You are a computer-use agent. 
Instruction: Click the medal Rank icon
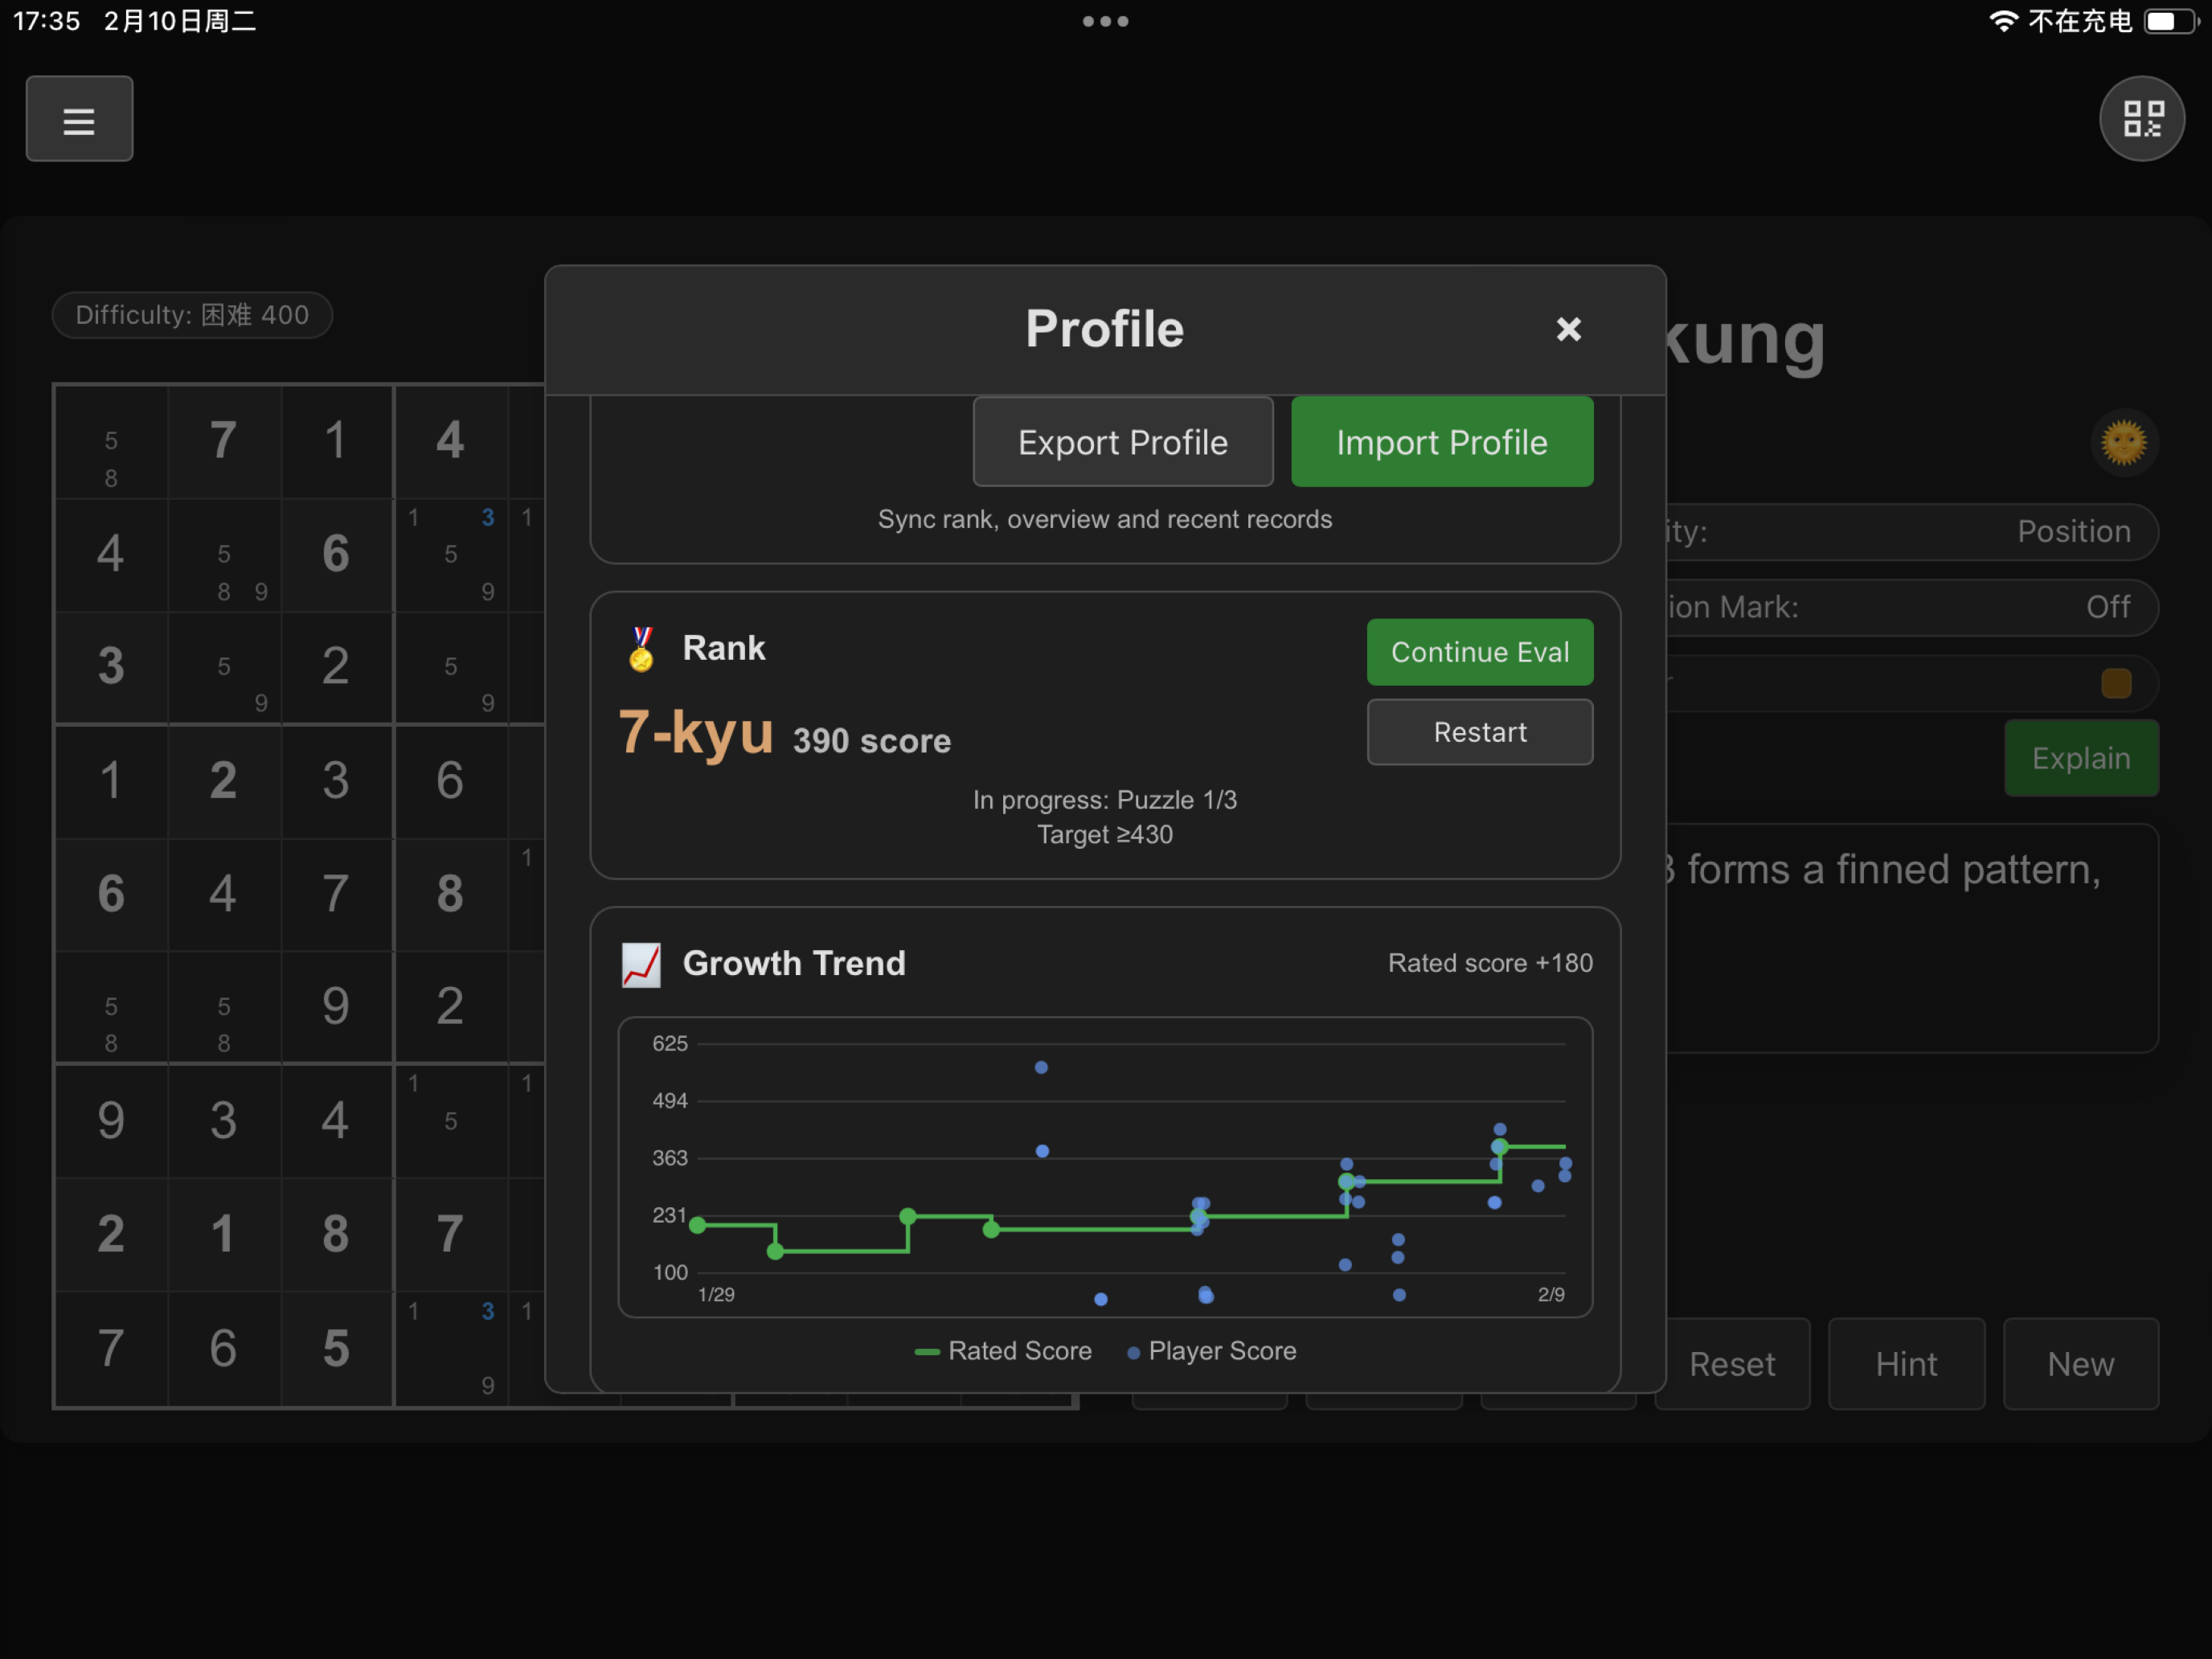coord(641,649)
